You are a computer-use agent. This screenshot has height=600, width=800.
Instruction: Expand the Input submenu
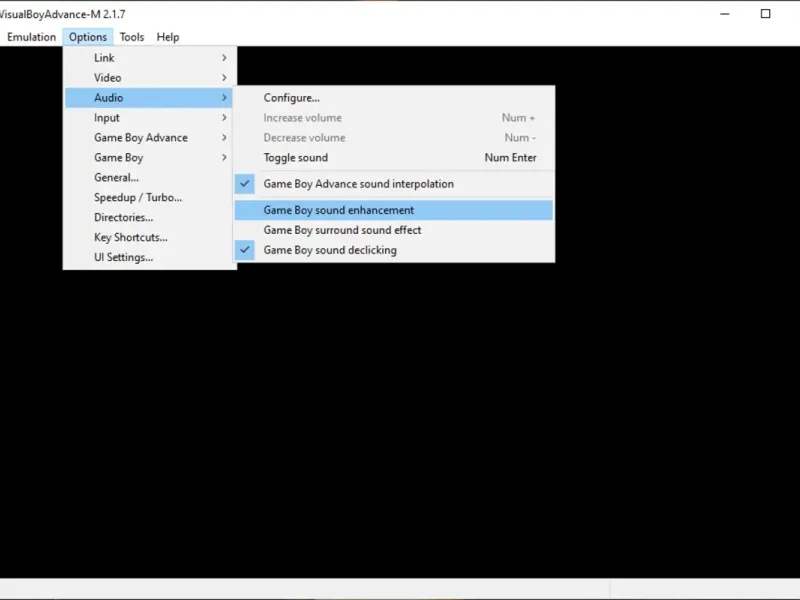click(x=149, y=117)
